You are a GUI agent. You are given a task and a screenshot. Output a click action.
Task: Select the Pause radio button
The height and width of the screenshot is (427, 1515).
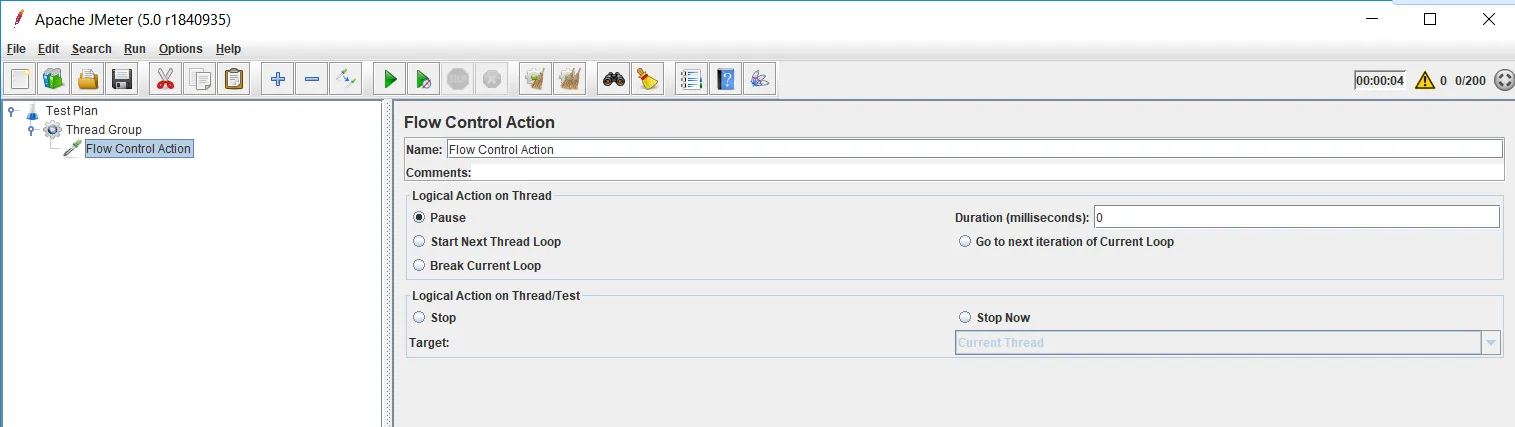(x=419, y=217)
